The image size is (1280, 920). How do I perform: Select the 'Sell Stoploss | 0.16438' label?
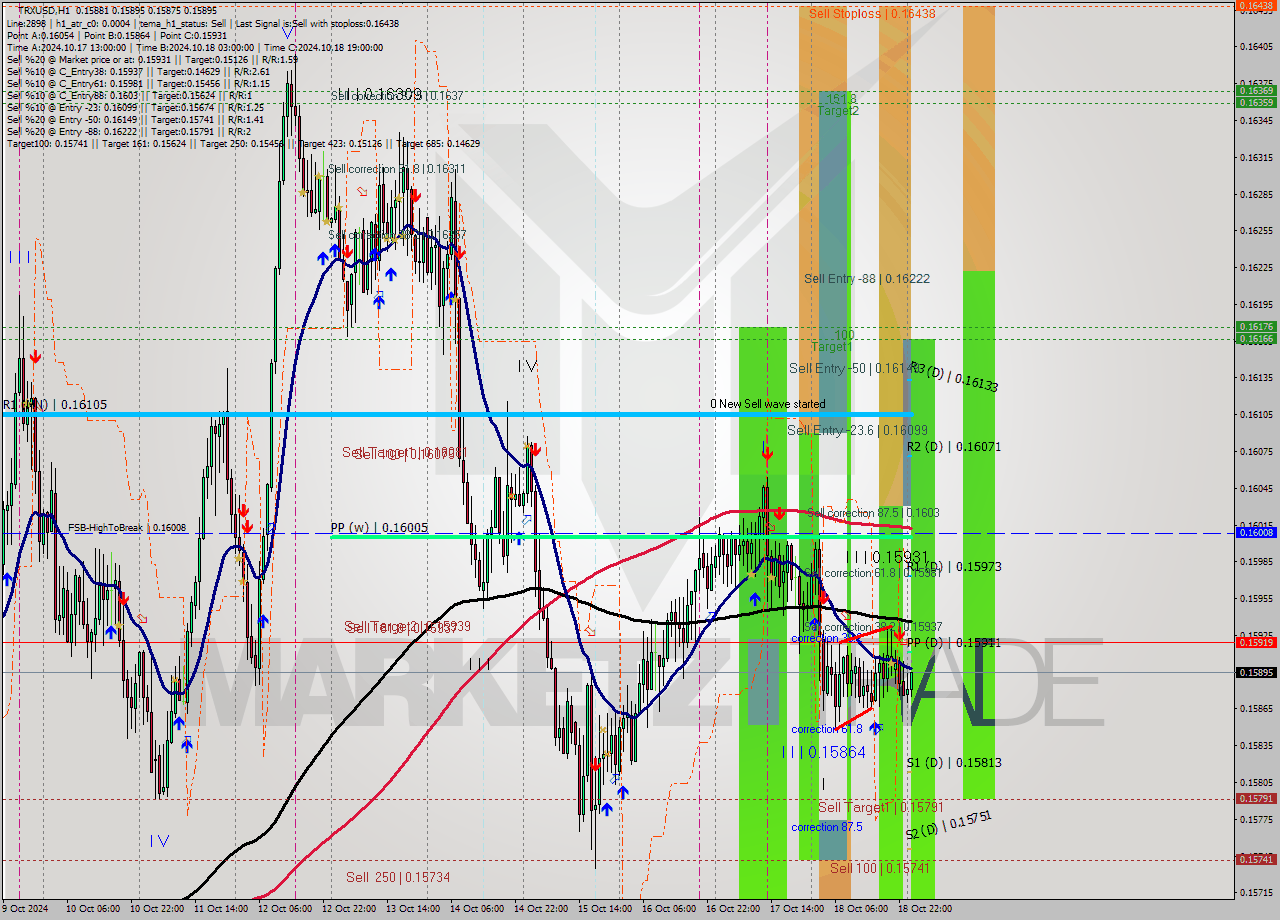[872, 14]
